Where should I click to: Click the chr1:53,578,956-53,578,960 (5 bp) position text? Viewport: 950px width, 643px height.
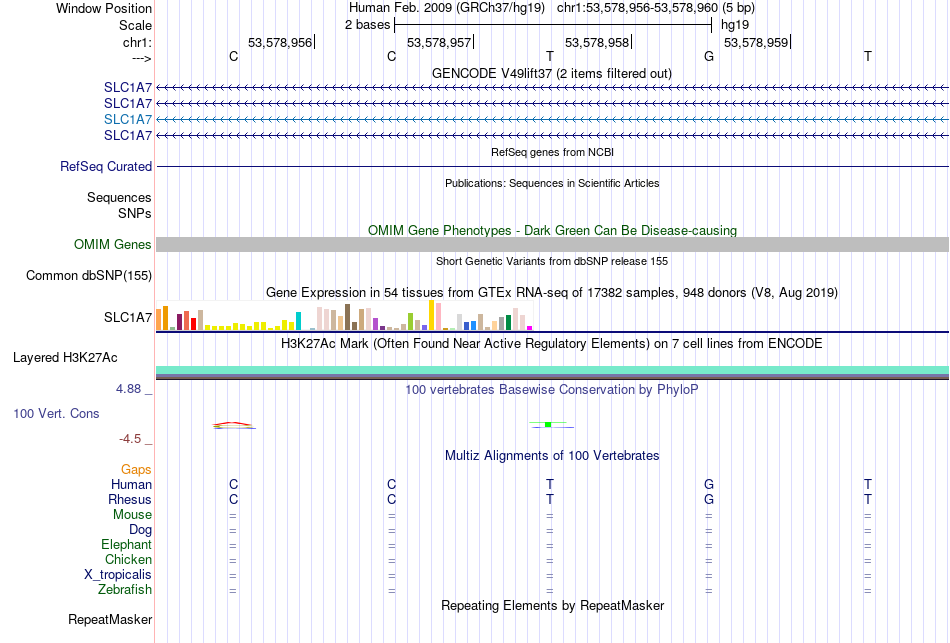click(656, 8)
